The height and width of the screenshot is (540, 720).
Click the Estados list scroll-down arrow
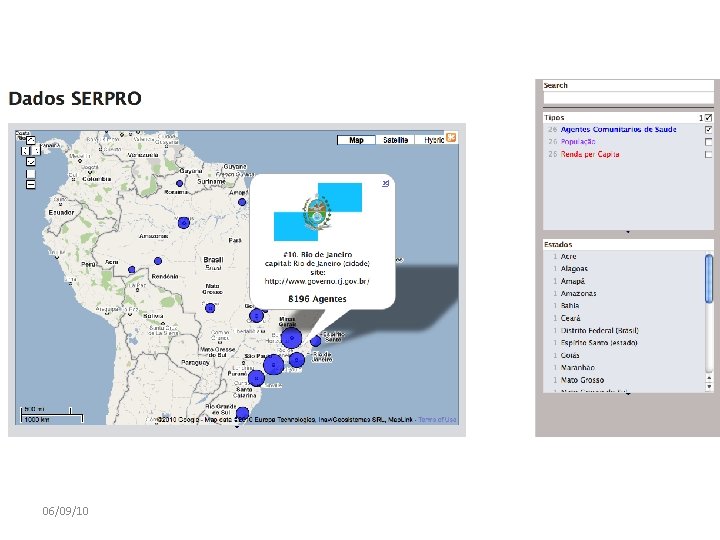709,386
